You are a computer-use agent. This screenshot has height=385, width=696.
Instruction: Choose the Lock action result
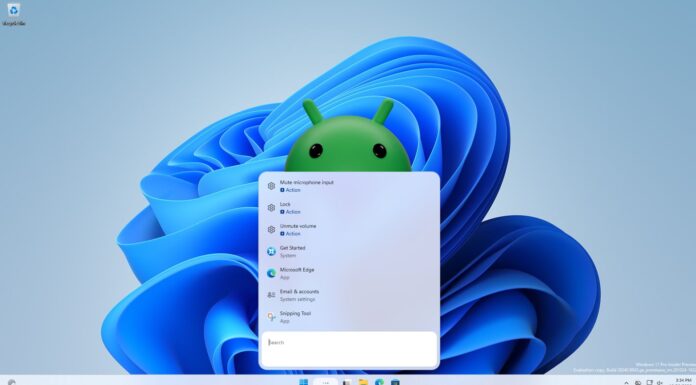click(349, 208)
